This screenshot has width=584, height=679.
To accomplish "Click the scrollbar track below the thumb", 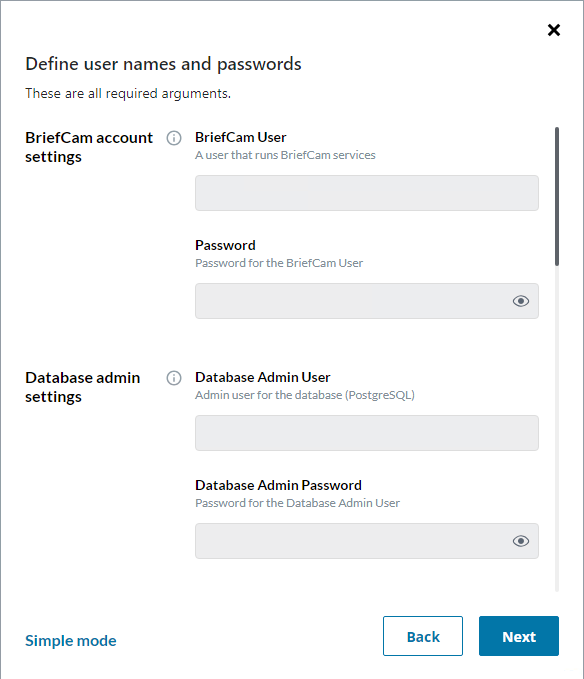I will (557, 429).
